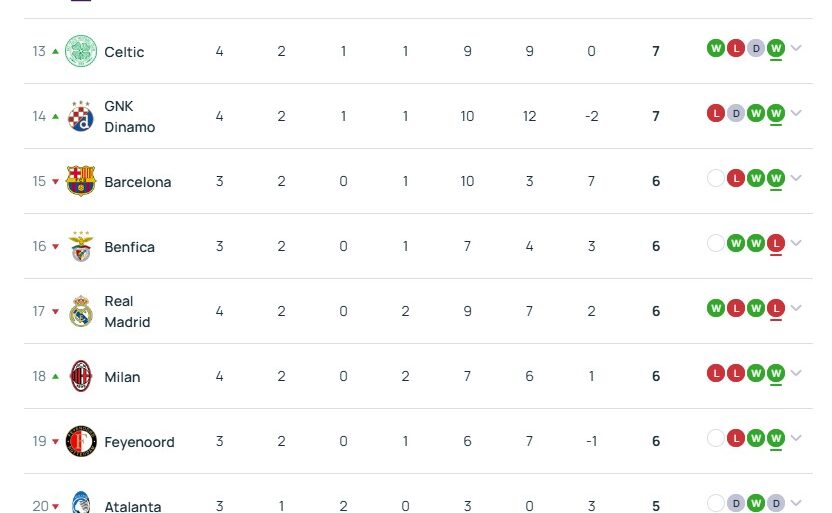Click the Milan club crest
This screenshot has height=513, width=832.
[x=81, y=376]
